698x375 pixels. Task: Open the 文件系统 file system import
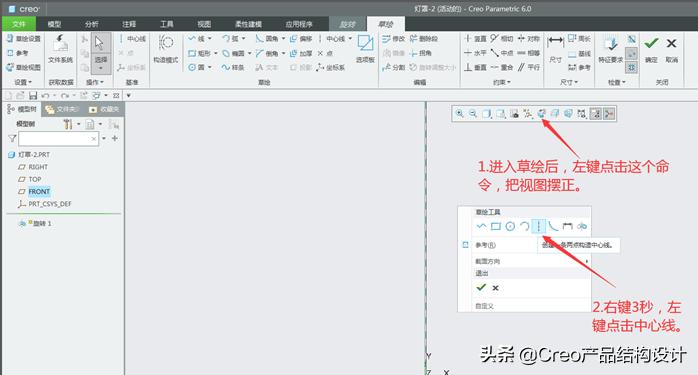[x=61, y=50]
